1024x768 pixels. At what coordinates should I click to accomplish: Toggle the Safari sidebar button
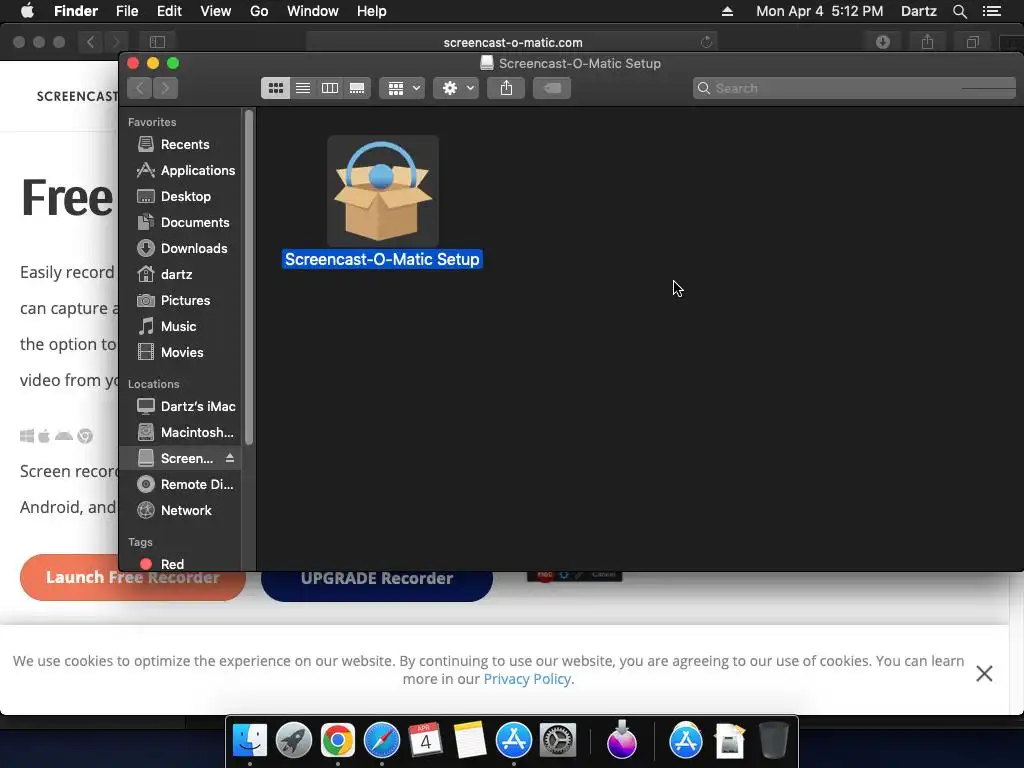pos(157,42)
